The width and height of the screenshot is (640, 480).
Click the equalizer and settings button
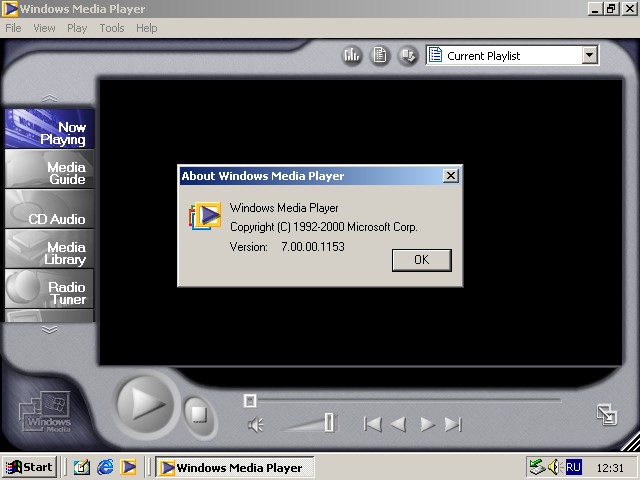[352, 56]
